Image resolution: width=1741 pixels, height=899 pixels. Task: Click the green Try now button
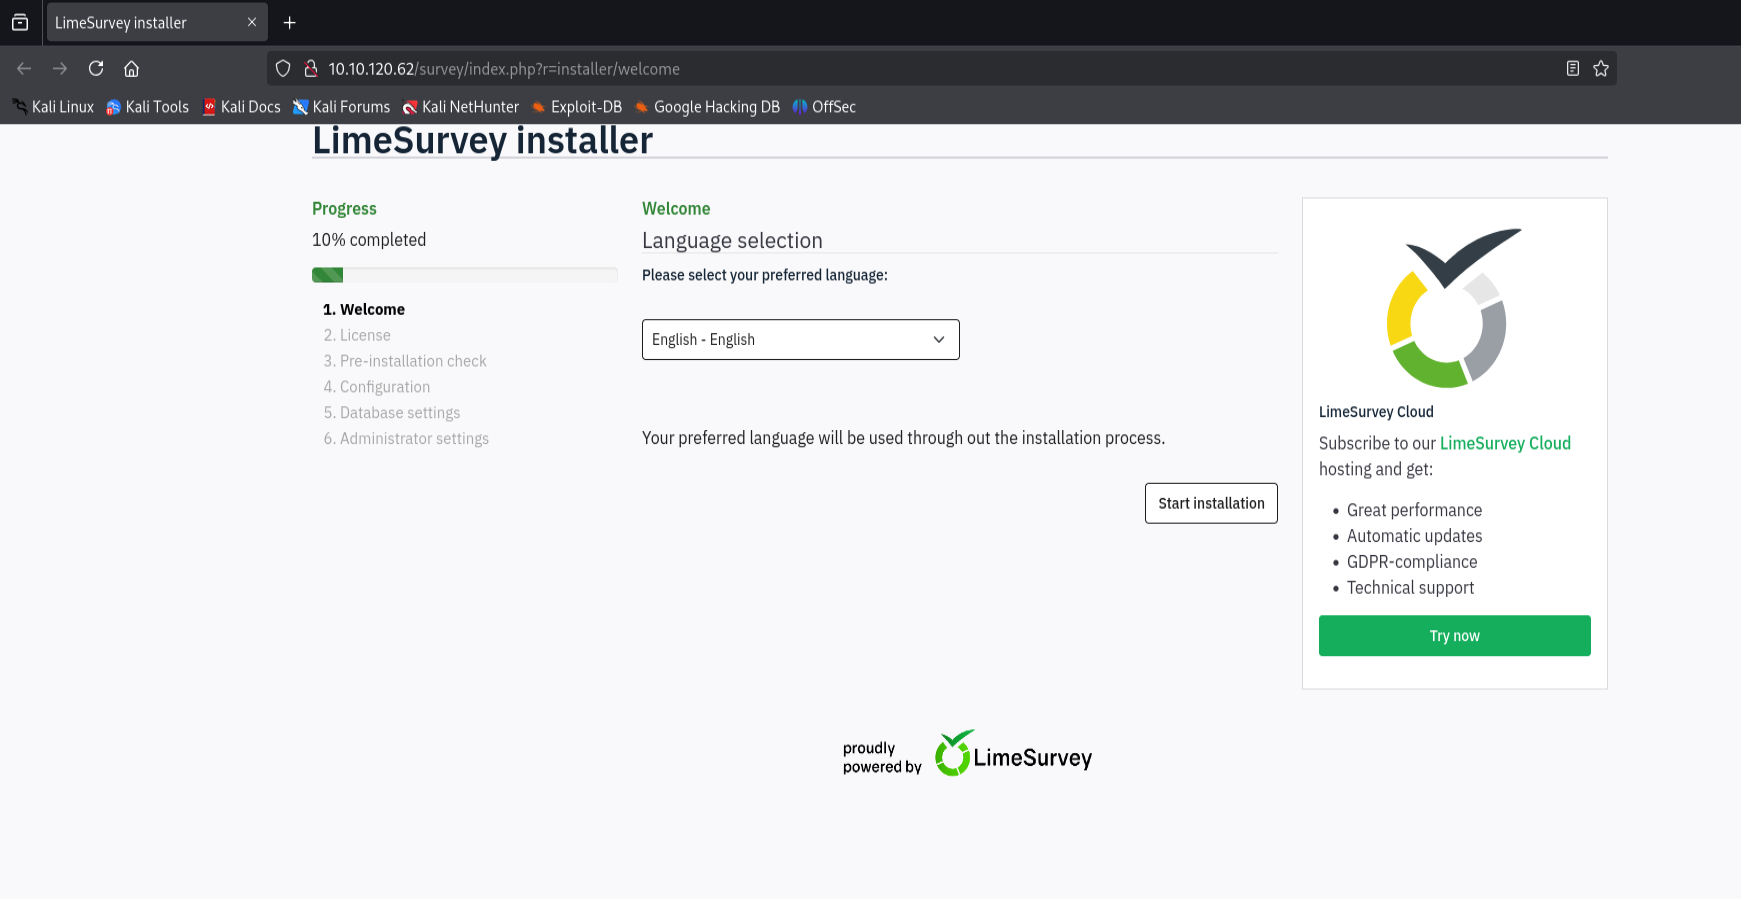coord(1455,636)
